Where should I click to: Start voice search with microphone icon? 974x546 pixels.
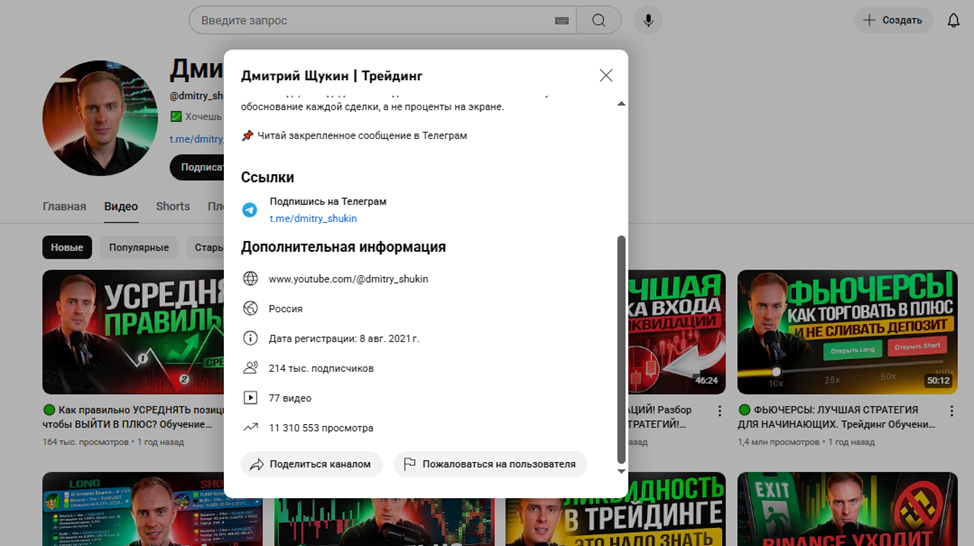tap(648, 20)
